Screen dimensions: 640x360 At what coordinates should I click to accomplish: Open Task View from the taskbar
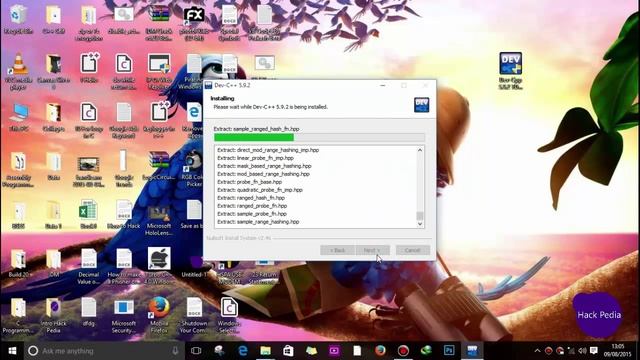[x=196, y=351]
